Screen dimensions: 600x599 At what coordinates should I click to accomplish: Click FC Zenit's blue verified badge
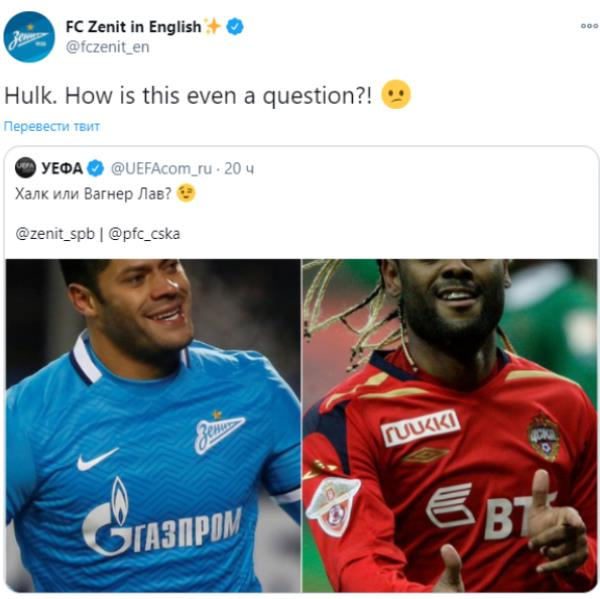pyautogui.click(x=235, y=27)
